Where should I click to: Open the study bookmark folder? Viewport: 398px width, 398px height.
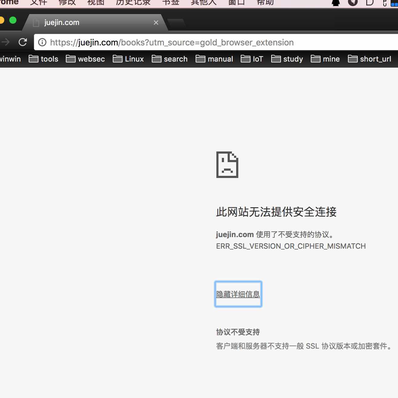pos(287,59)
